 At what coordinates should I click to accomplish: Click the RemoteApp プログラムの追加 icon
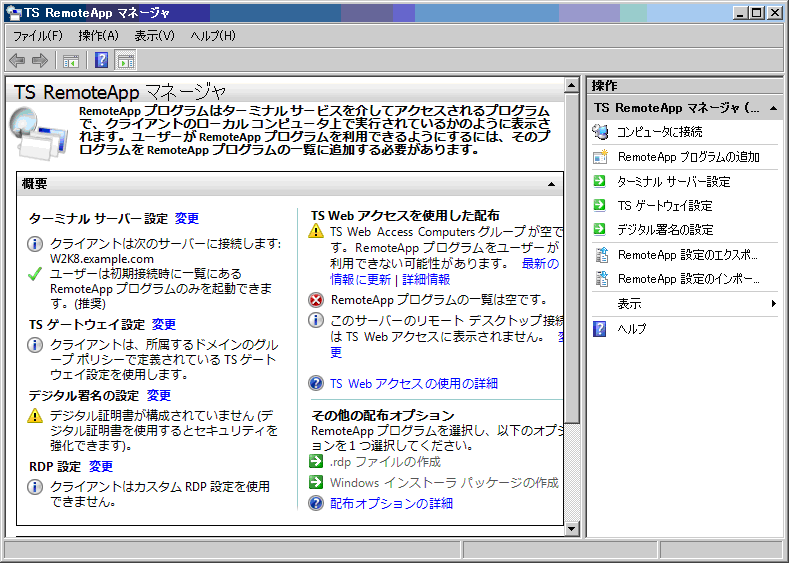point(600,156)
